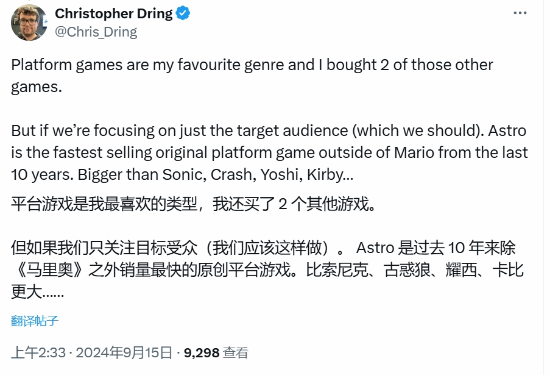This screenshot has width=550, height=375.
Task: Click '10 years' in the English paragraph
Action: (x=42, y=175)
